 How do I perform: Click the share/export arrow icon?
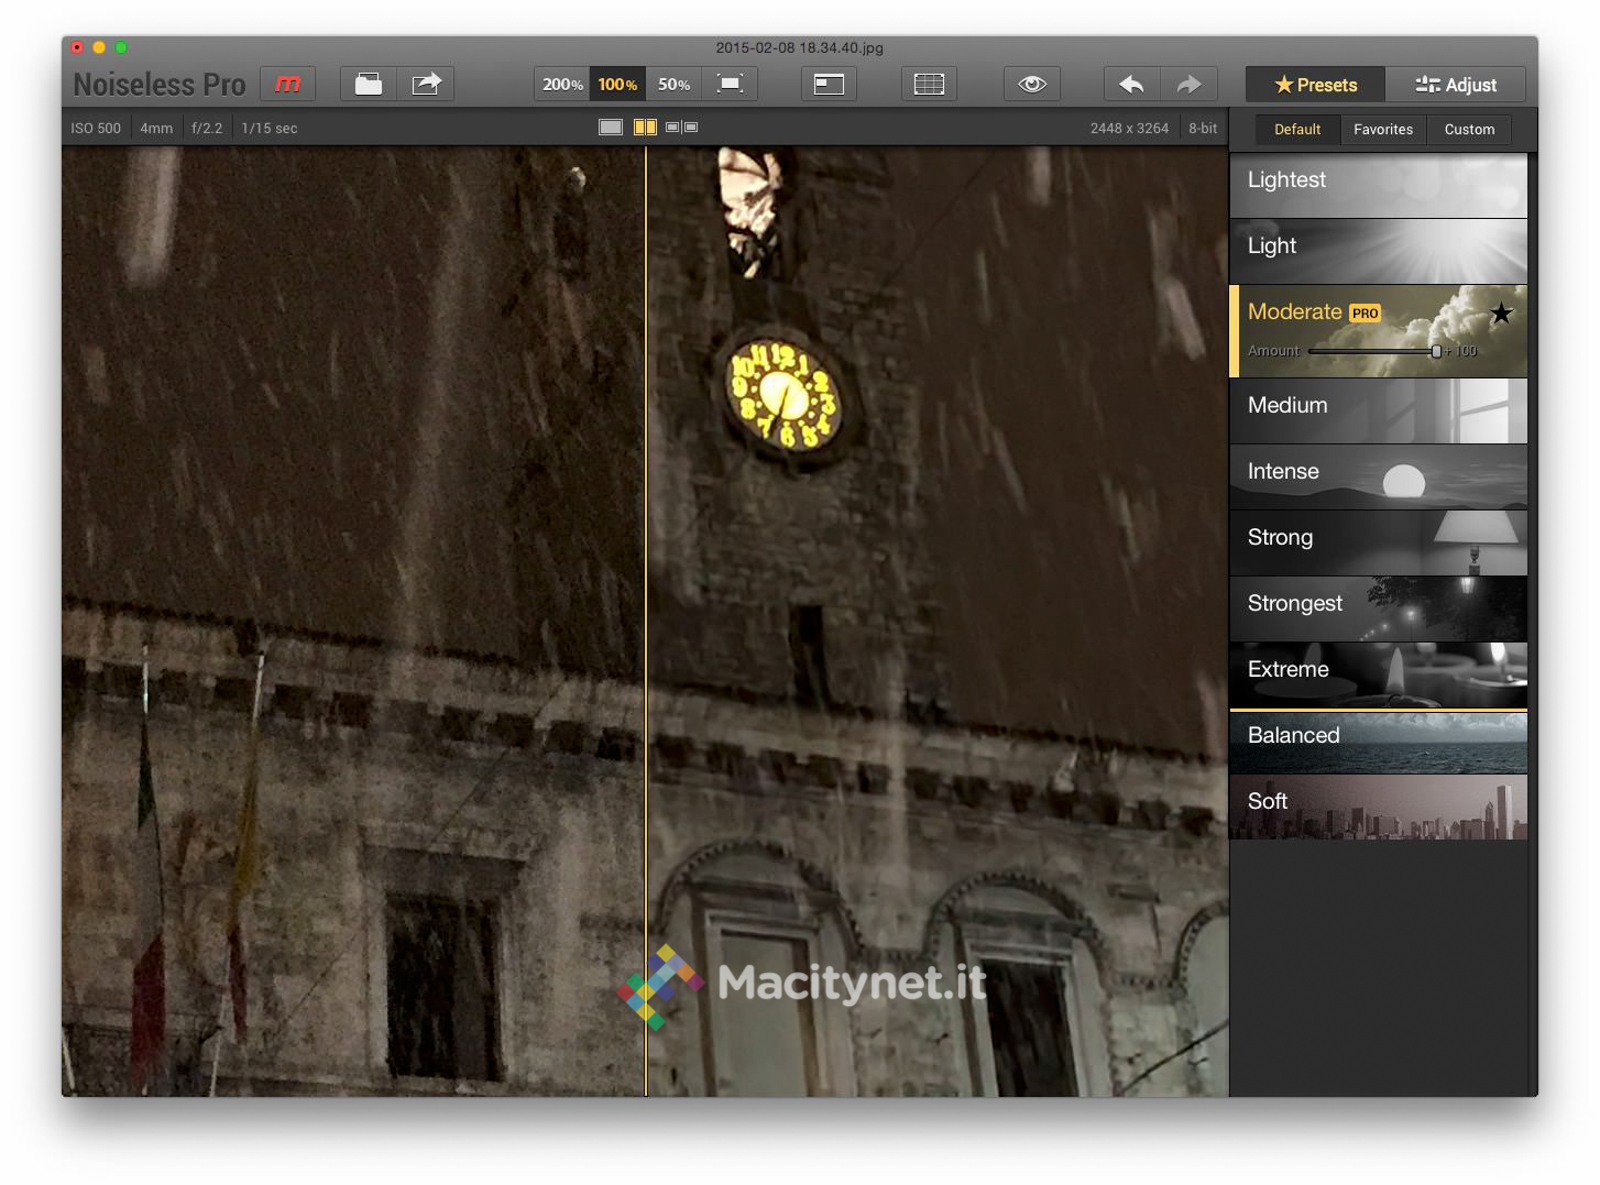[x=426, y=84]
